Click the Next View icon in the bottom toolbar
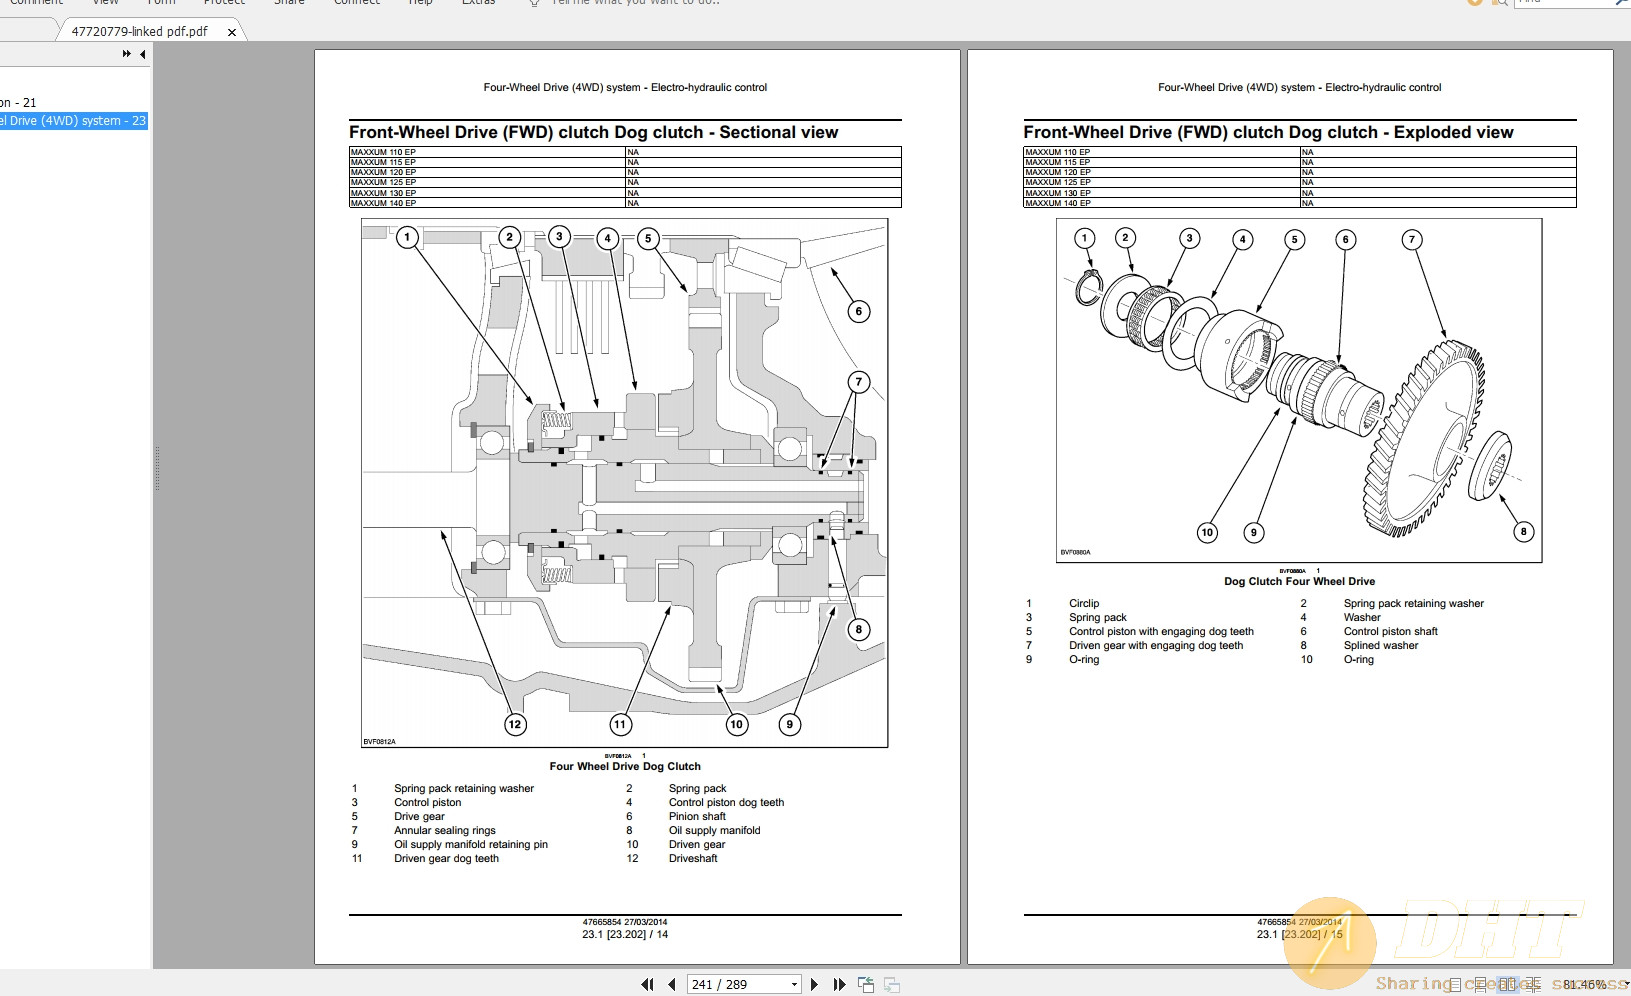Screen dimensions: 1631x996 pyautogui.click(x=892, y=984)
